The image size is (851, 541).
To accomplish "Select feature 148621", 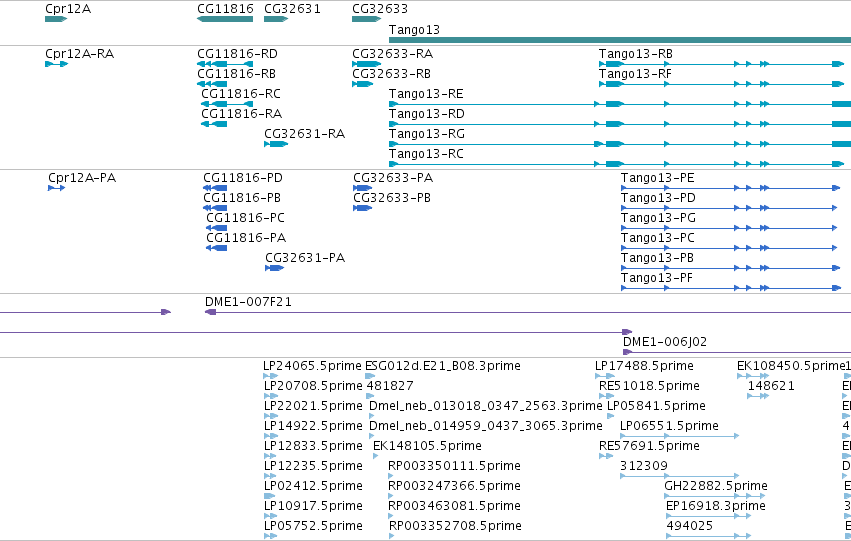I will point(771,386).
